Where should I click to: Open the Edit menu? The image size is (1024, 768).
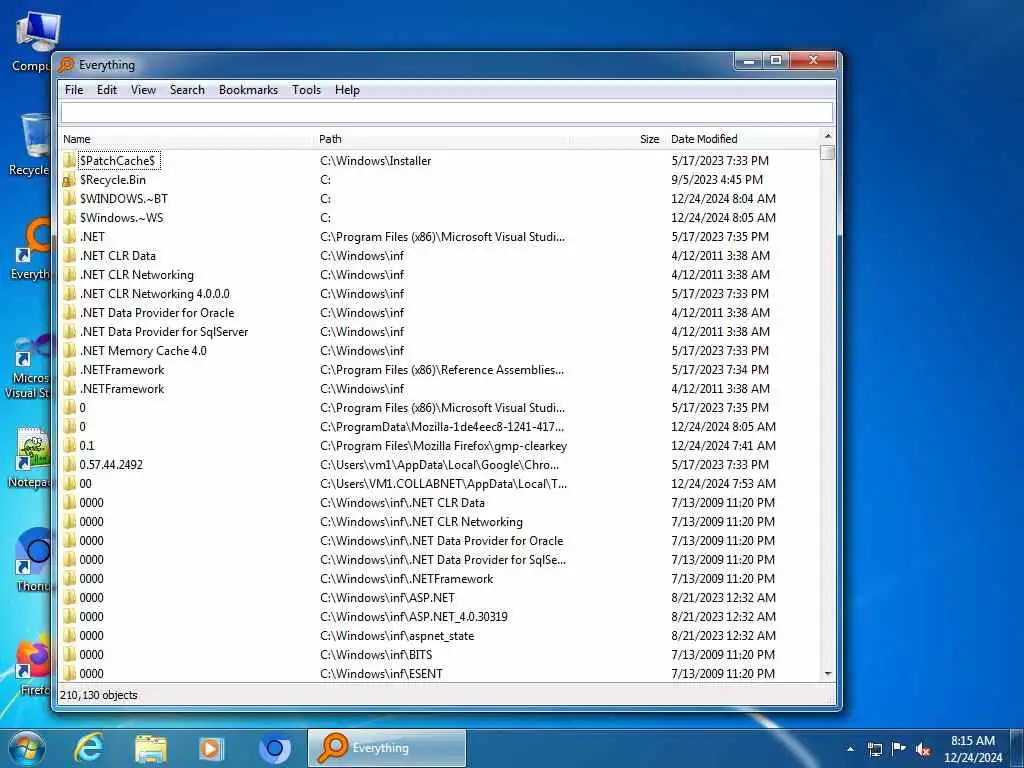pos(106,90)
